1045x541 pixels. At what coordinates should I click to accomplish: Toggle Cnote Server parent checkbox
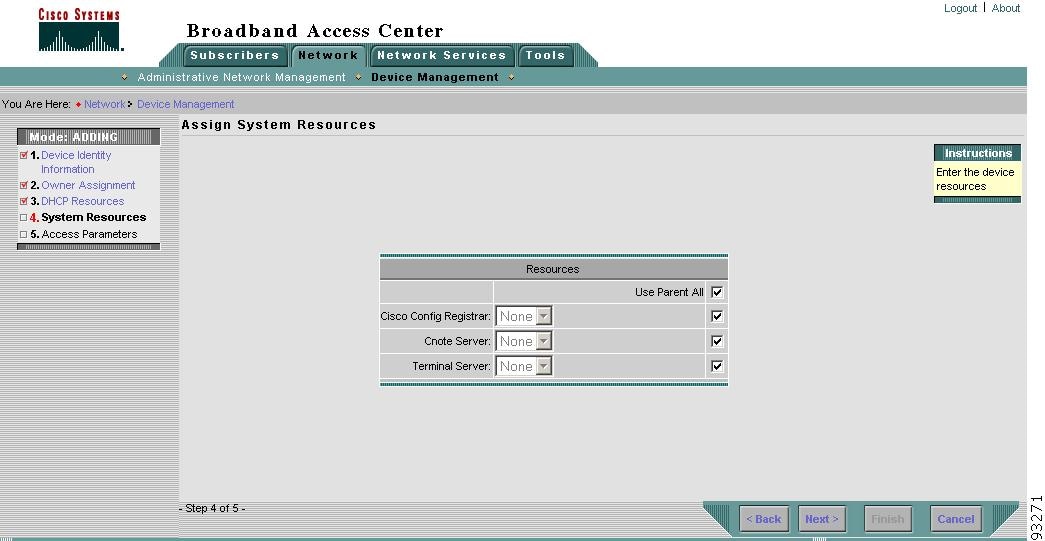717,341
